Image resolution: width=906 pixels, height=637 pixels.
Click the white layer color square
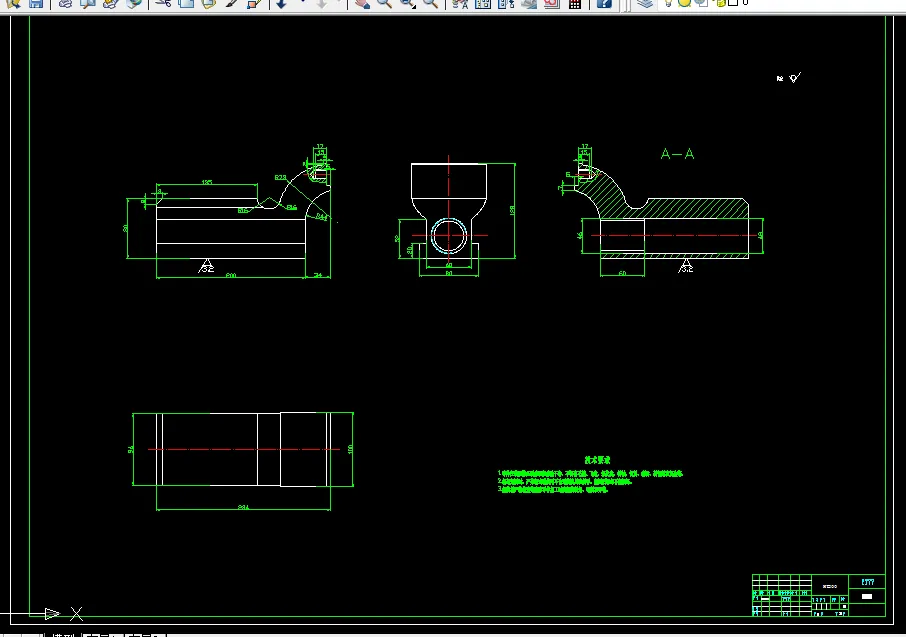733,2
